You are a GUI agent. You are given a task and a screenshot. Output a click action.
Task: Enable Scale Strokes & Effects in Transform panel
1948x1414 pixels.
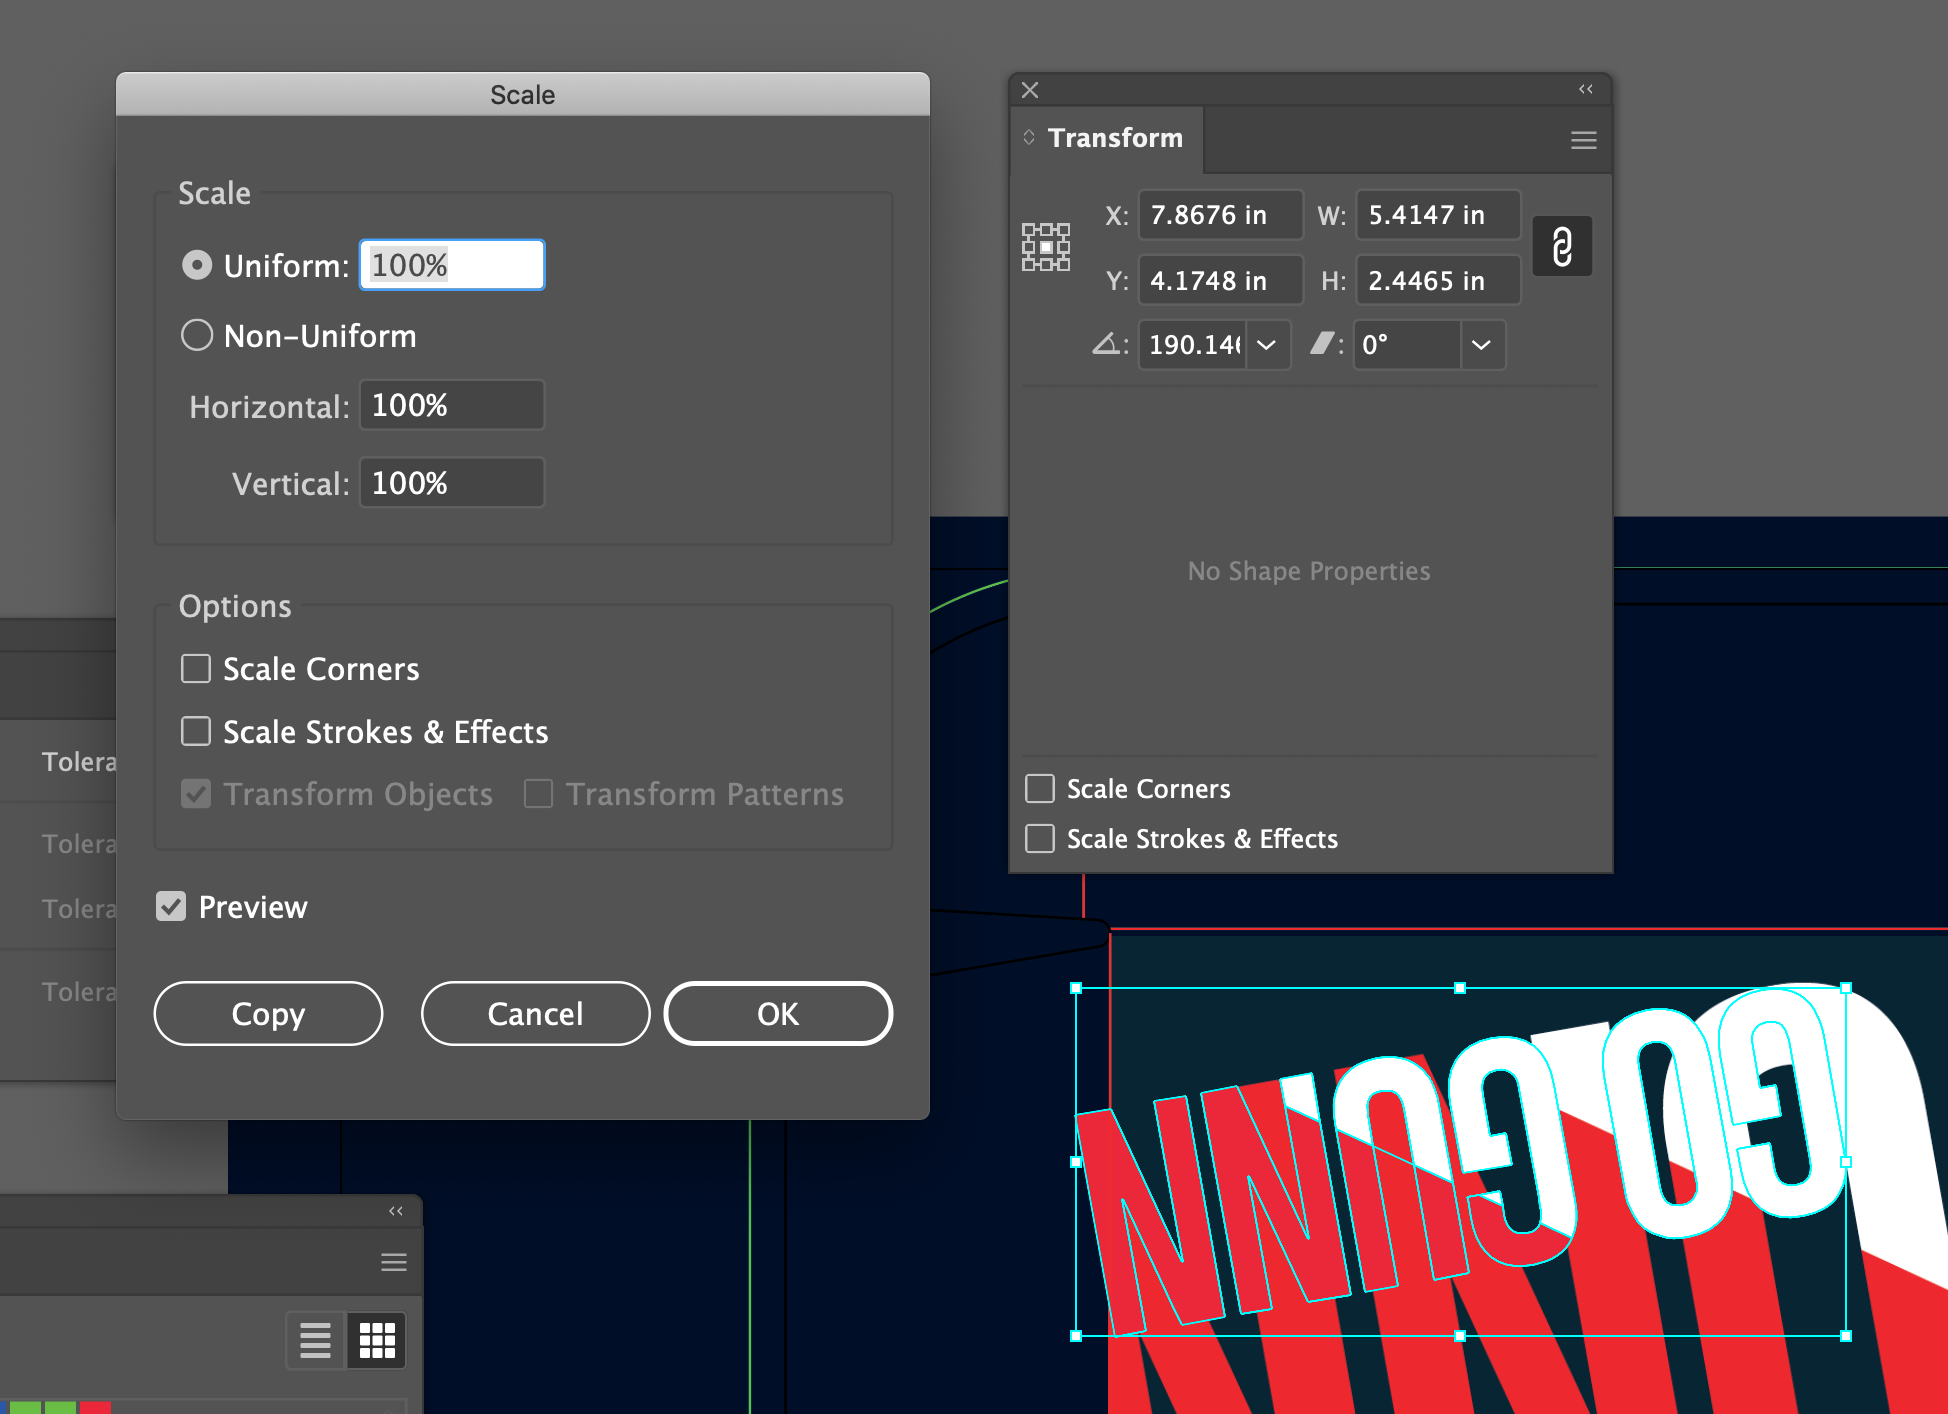point(1041,836)
